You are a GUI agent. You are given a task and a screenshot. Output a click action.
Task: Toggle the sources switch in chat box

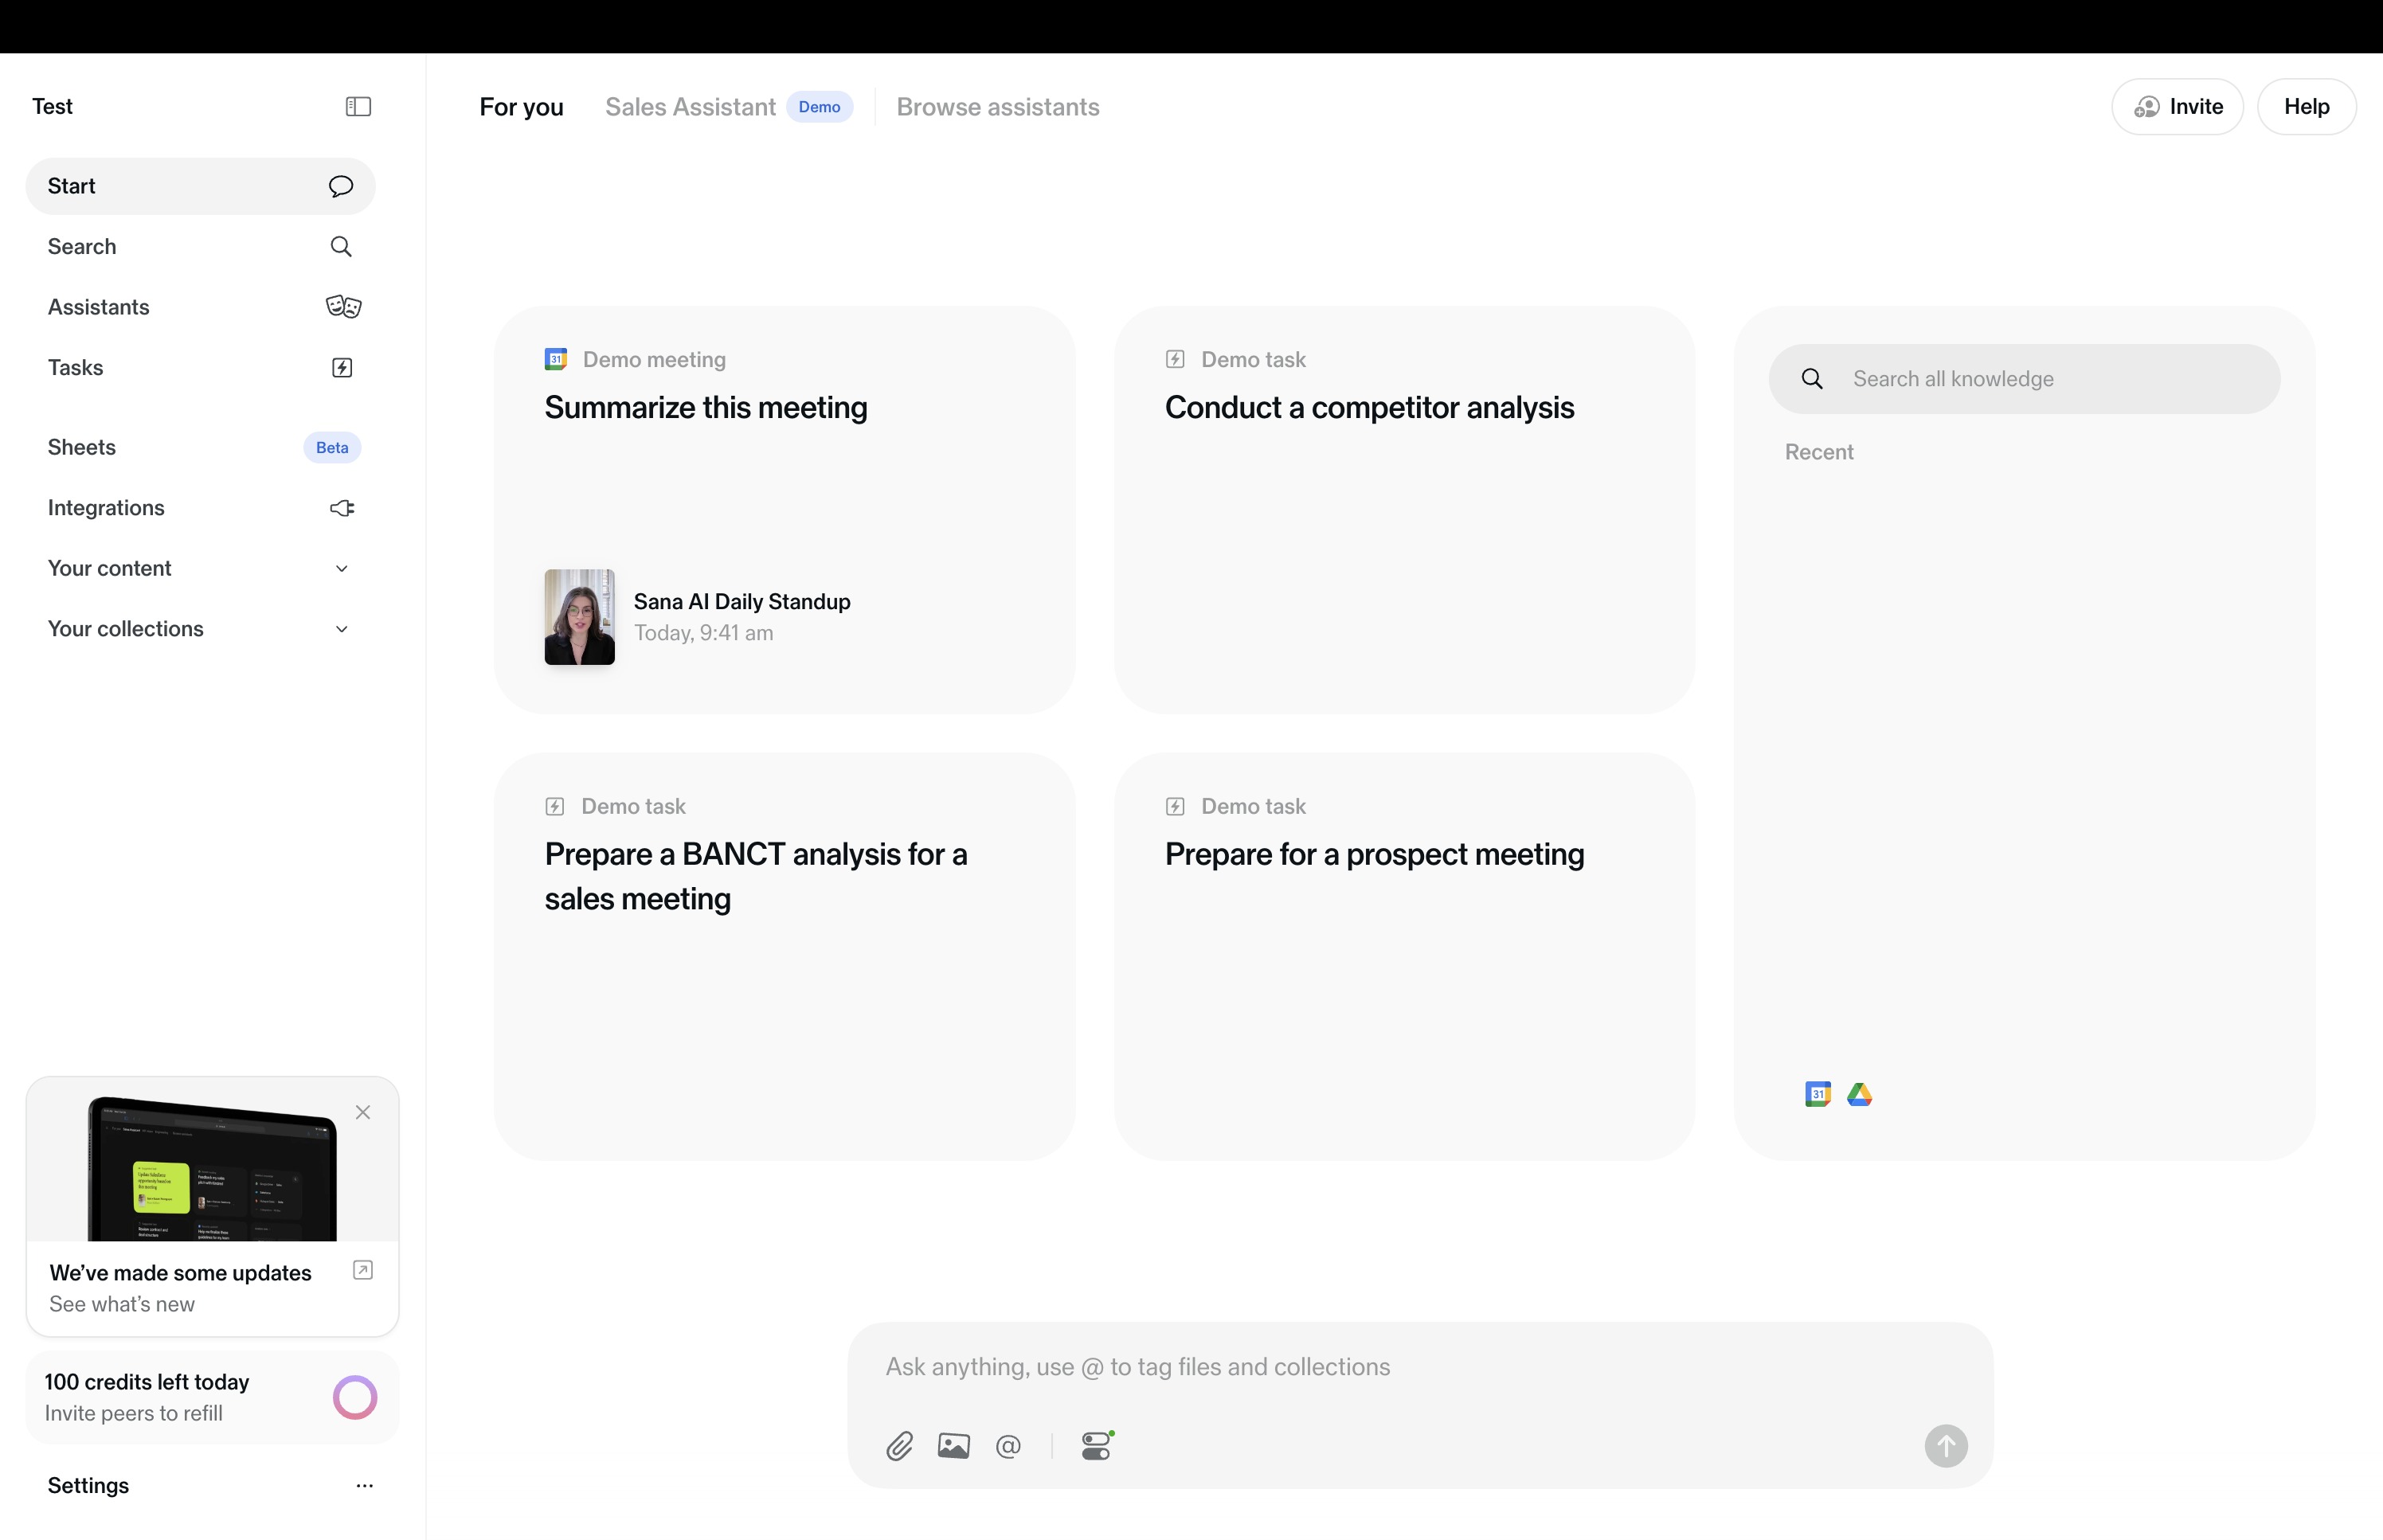(1096, 1446)
